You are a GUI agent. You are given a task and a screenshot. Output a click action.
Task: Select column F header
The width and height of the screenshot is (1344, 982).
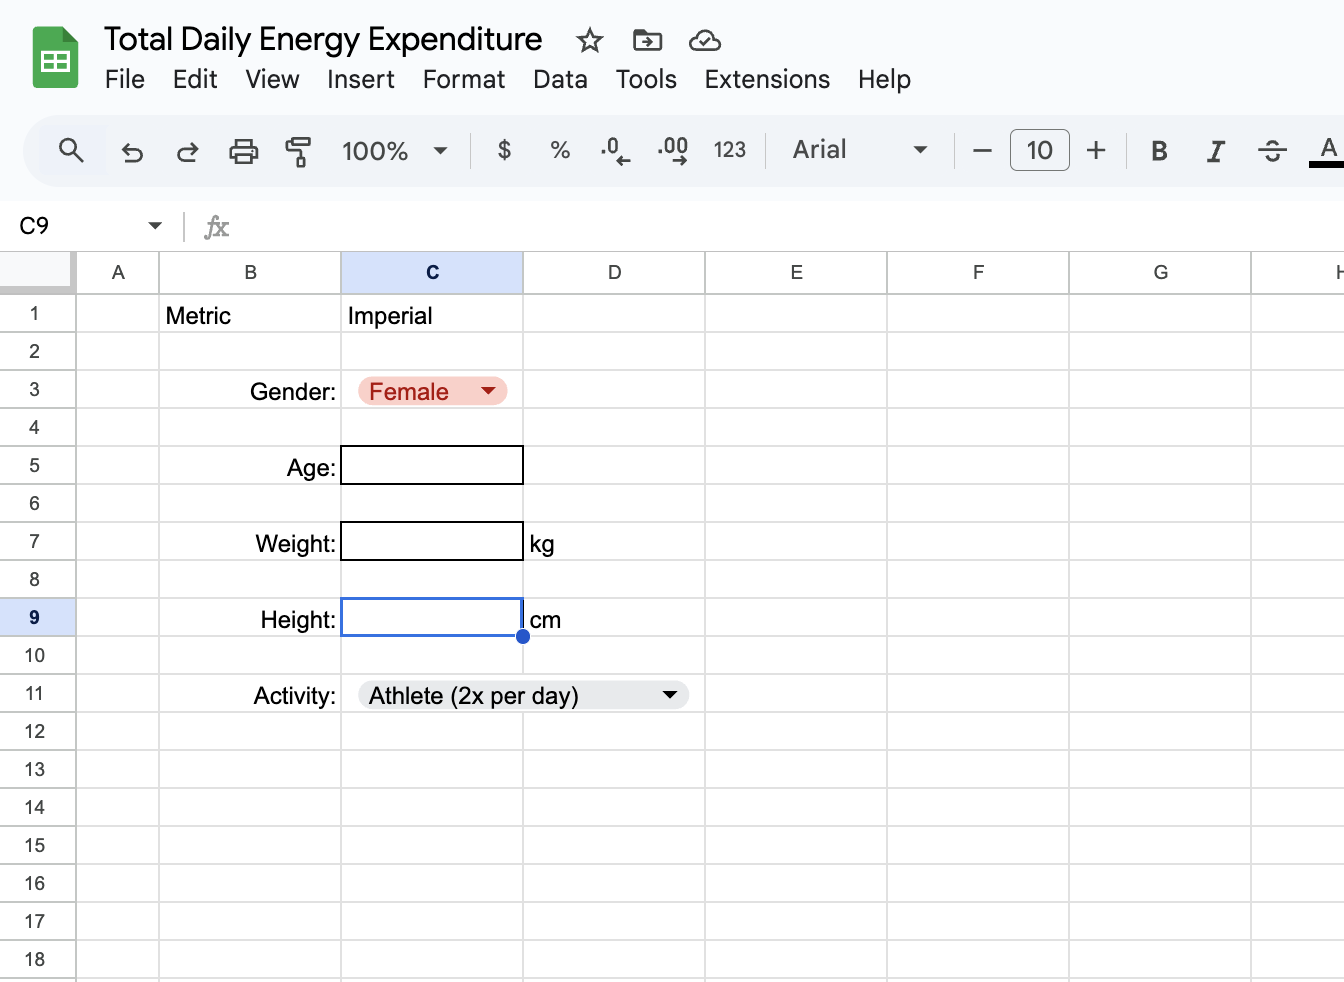978,273
